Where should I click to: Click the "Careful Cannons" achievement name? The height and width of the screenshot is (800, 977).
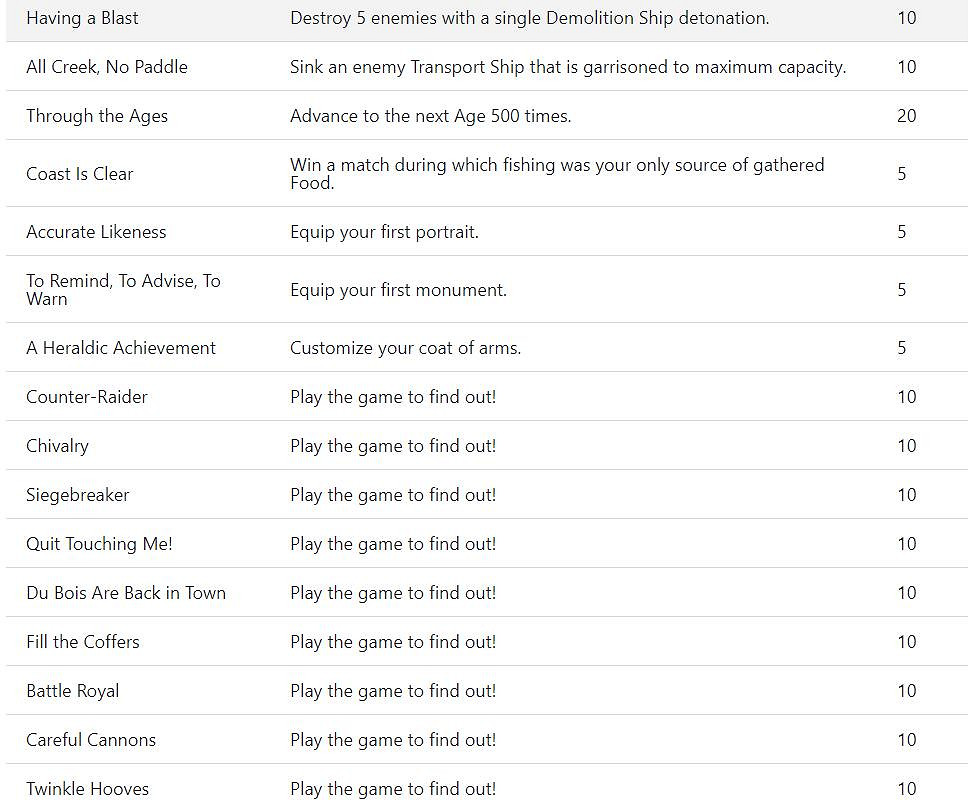[91, 740]
